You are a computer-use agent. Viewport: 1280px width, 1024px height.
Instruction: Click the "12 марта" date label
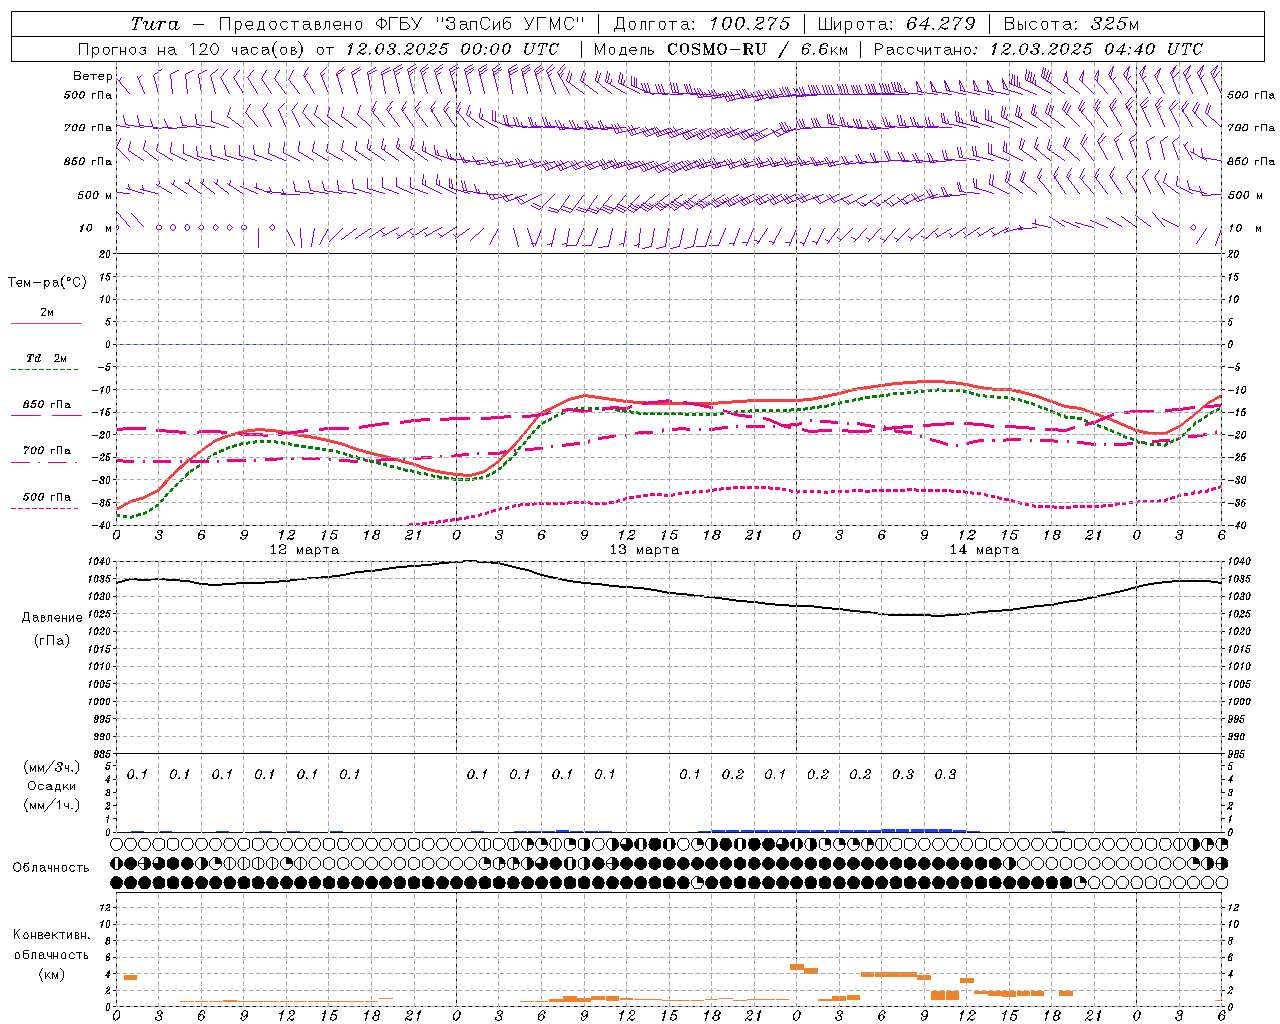[x=304, y=550]
